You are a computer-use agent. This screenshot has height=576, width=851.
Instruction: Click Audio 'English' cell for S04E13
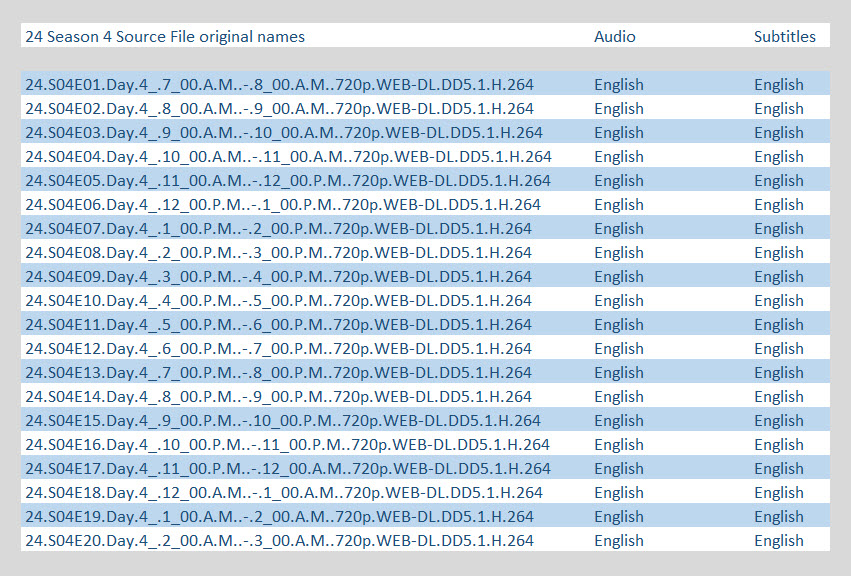(619, 372)
